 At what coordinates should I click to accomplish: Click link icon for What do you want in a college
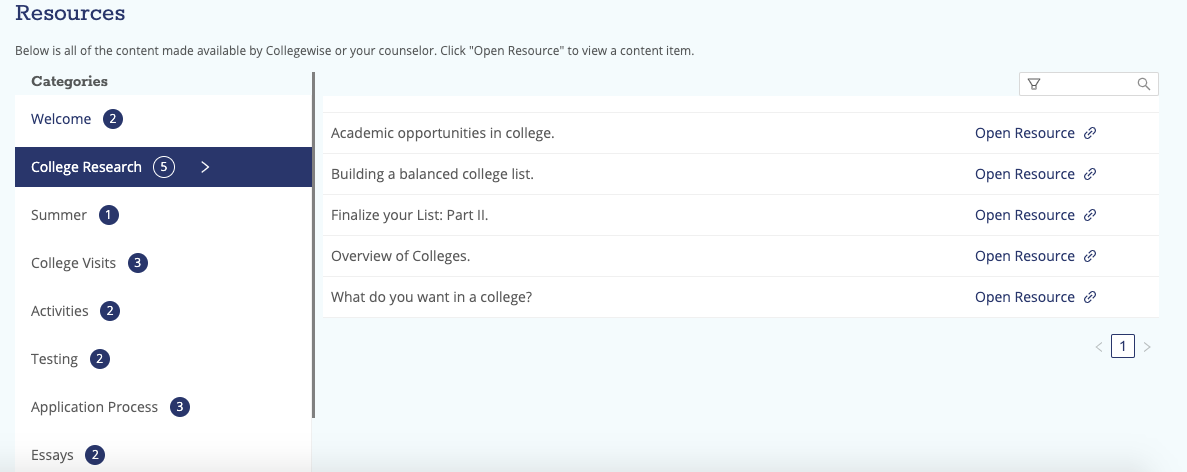click(1090, 297)
